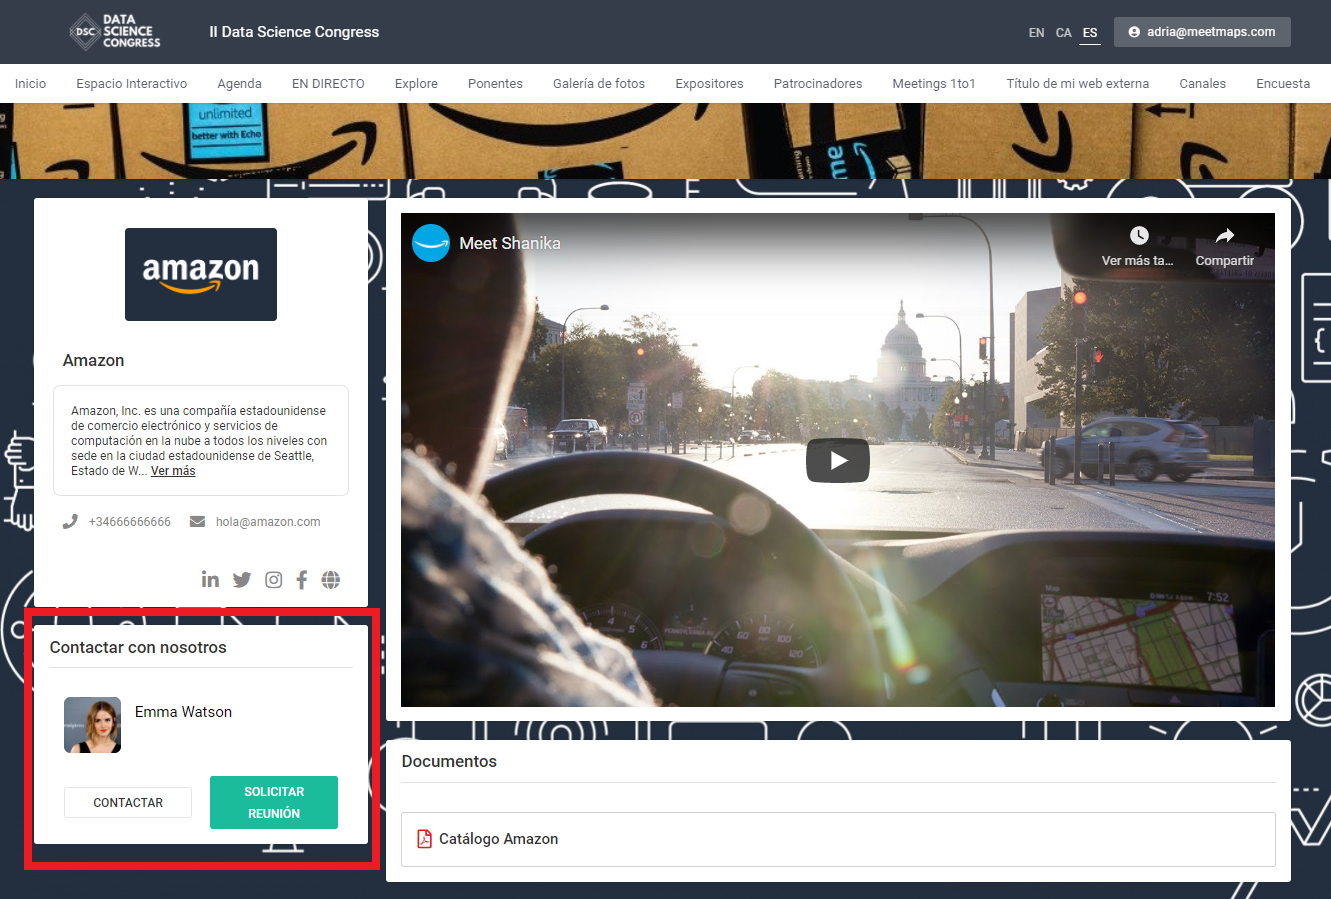The height and width of the screenshot is (899, 1331).
Task: Open the Espacio Interactivo menu item
Action: pos(132,83)
